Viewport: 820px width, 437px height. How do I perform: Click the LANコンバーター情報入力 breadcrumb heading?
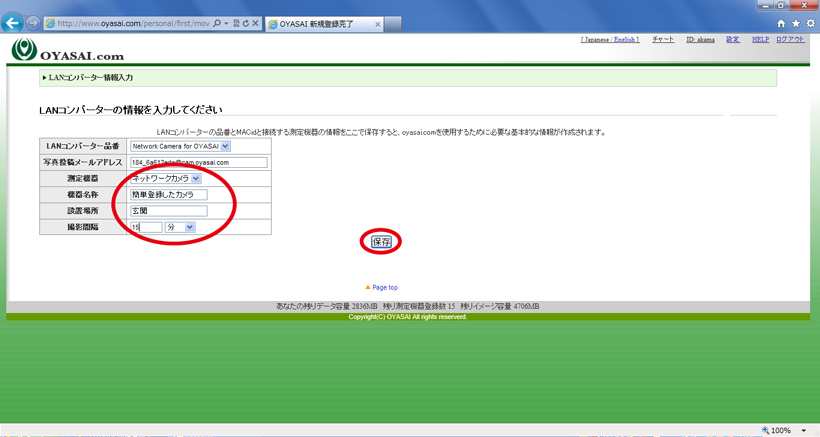tap(90, 77)
